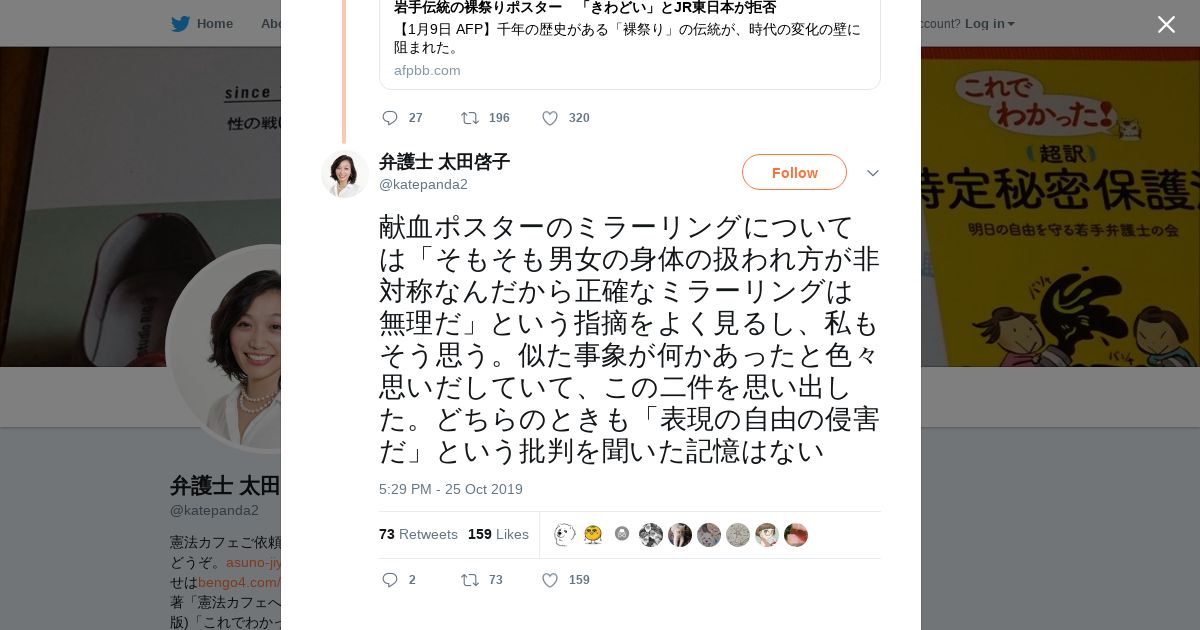Image resolution: width=1200 pixels, height=630 pixels.
Task: Open the @katepanda2 handle in the tweet
Action: 423,185
